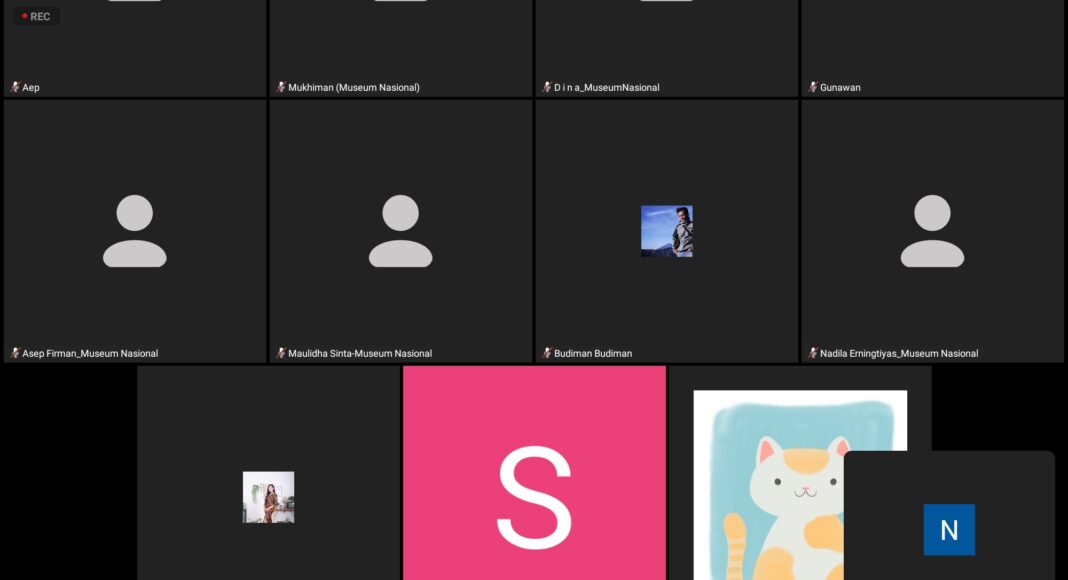Click the name D i n a_MuseumNasional
The image size is (1068, 580).
(606, 88)
